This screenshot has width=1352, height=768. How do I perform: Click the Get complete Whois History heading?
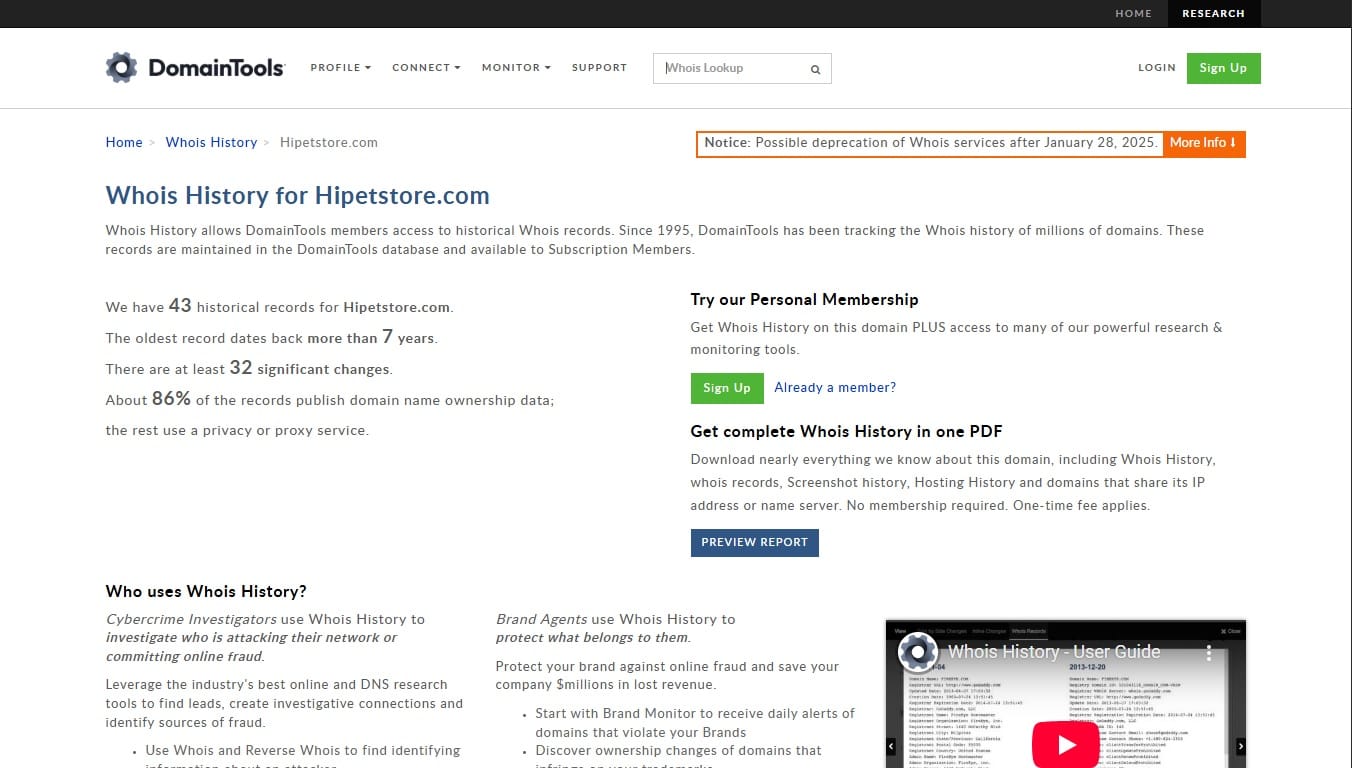click(x=846, y=432)
